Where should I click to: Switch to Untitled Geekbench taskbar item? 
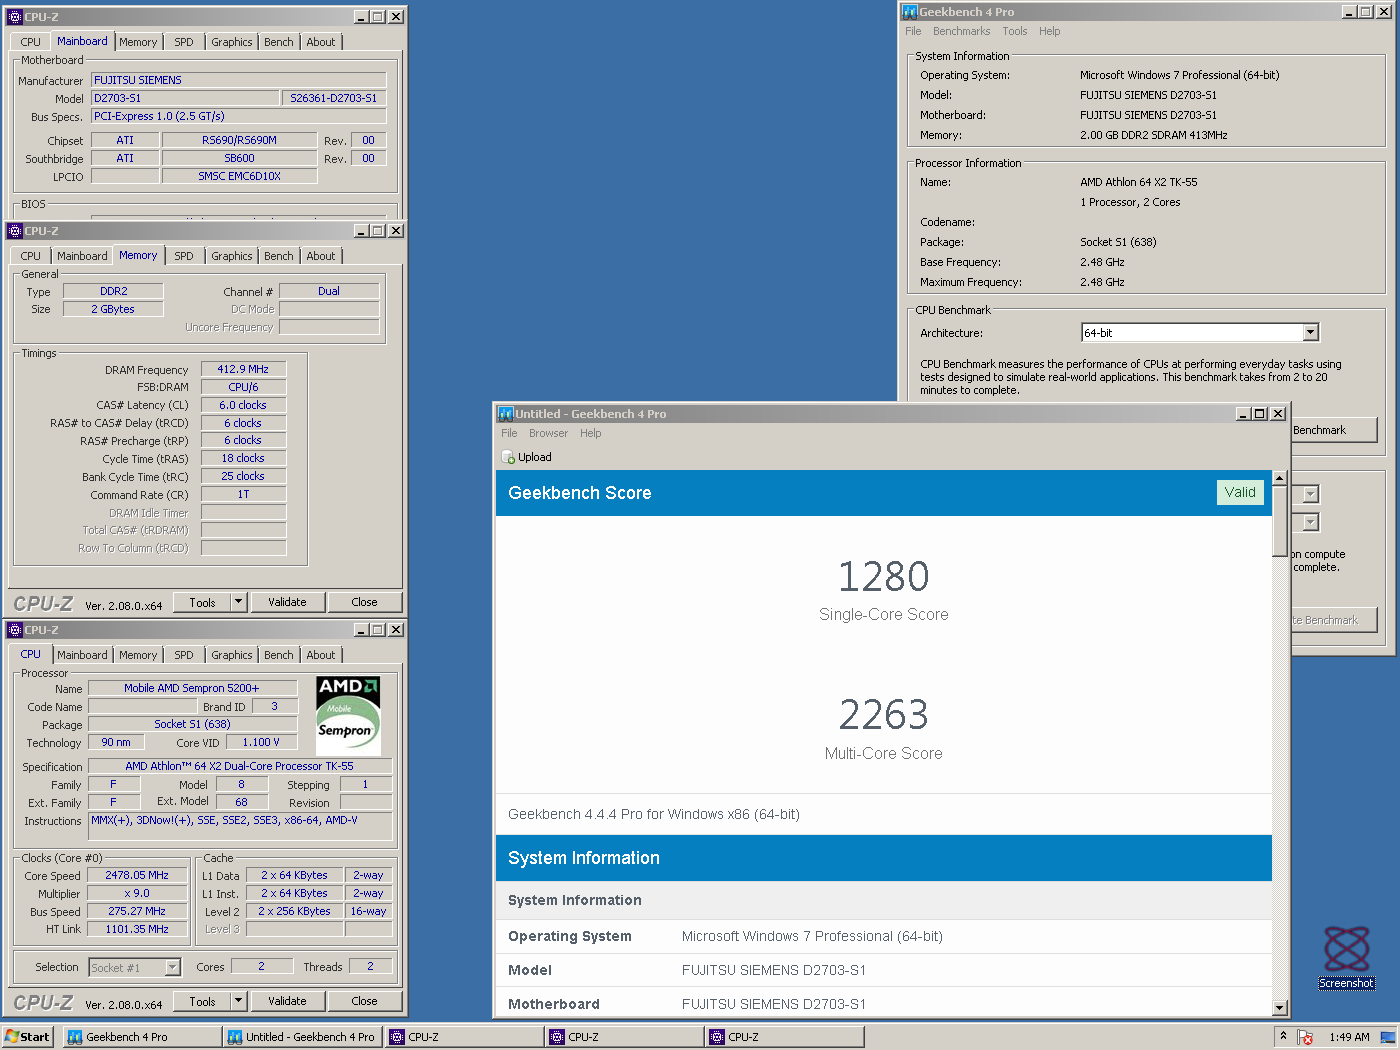pyautogui.click(x=302, y=1037)
